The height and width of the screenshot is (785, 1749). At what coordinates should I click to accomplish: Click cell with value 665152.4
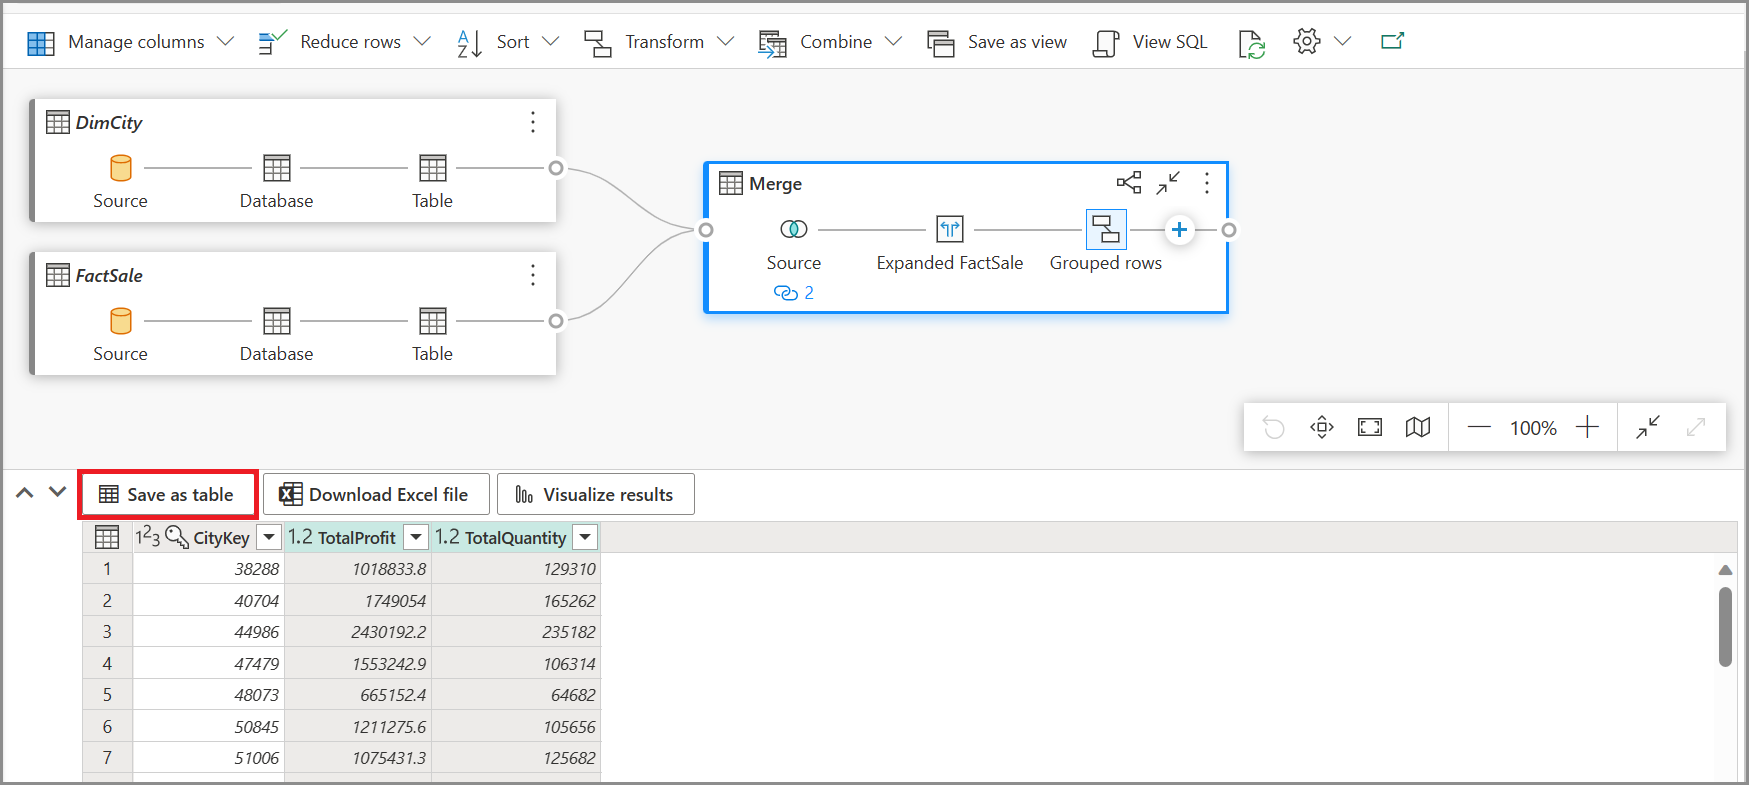358,695
